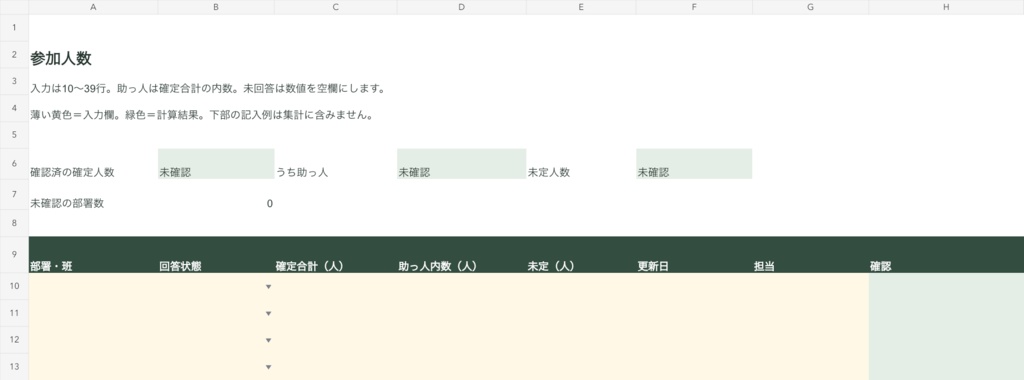
Task: Click the 未確認の部署数 label cell
Action: [93, 195]
